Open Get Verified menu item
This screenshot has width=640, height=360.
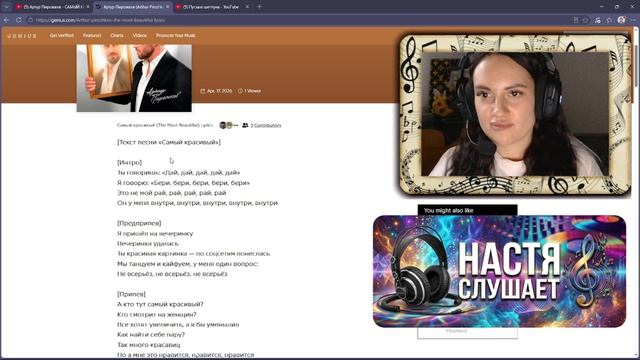coord(62,36)
